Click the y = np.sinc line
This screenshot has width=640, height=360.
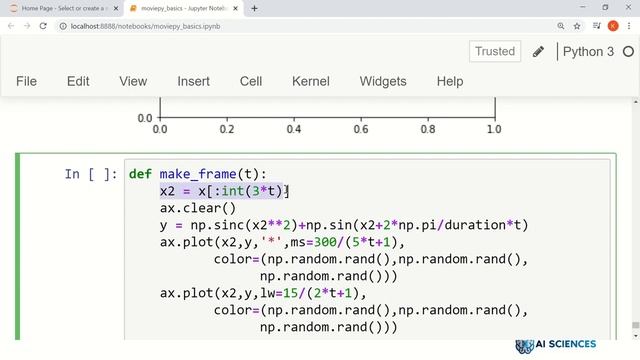tap(344, 225)
